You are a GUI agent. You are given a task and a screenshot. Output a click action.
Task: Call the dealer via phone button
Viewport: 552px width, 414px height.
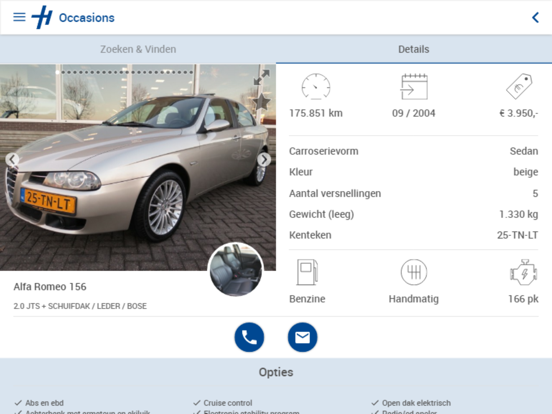(249, 337)
